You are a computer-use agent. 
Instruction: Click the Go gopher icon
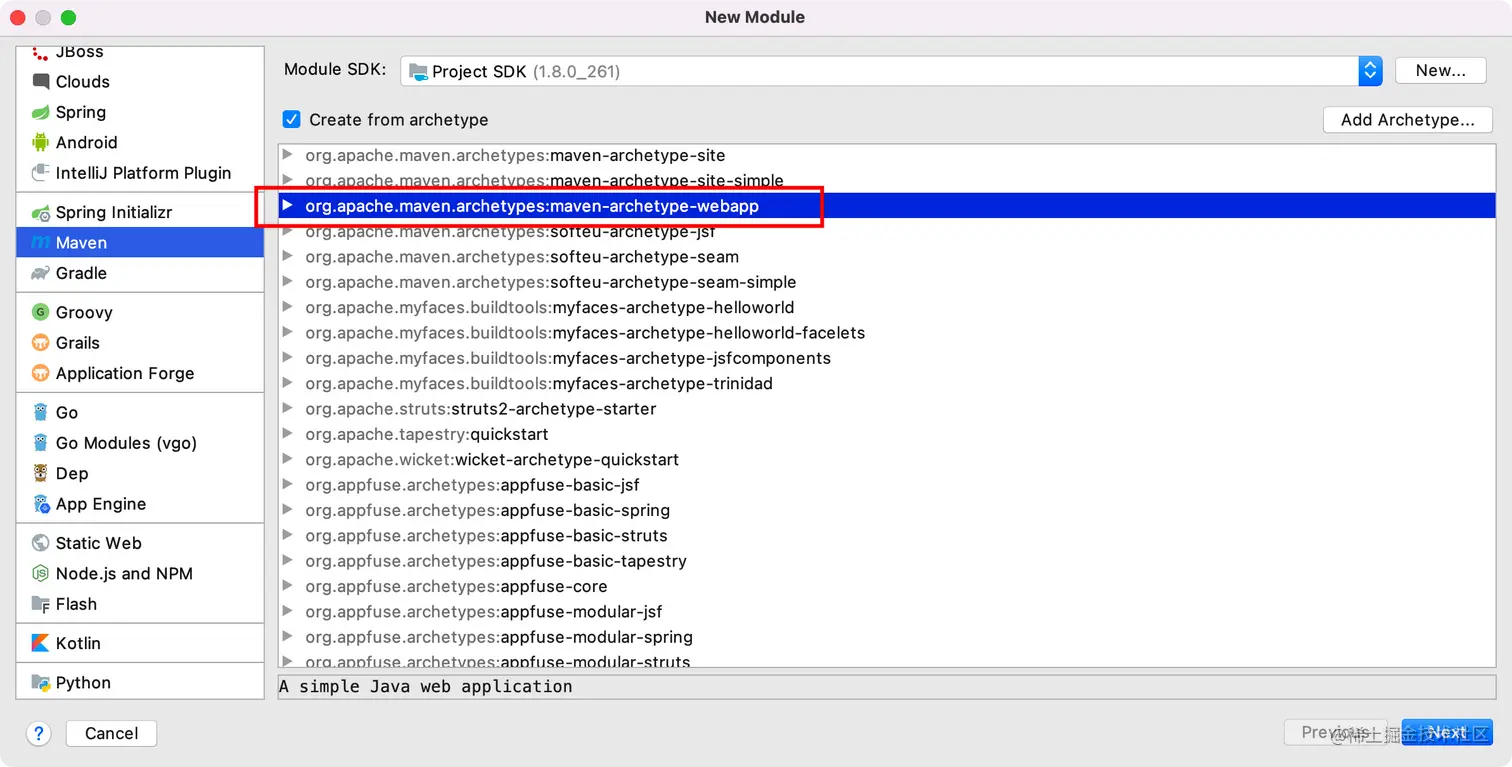tap(40, 412)
